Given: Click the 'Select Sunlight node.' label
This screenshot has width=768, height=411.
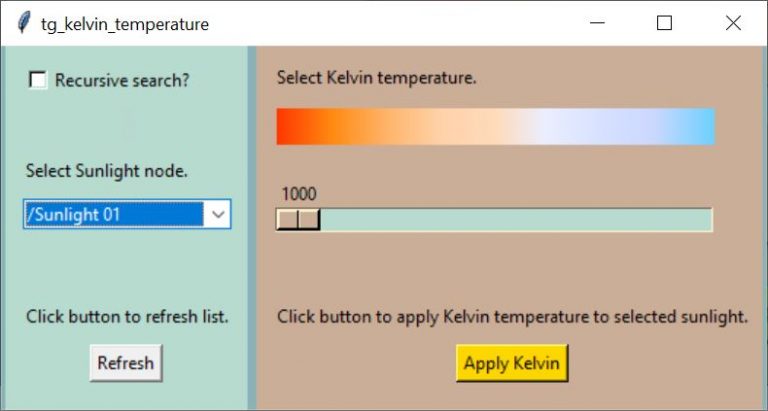Looking at the screenshot, I should pyautogui.click(x=107, y=171).
